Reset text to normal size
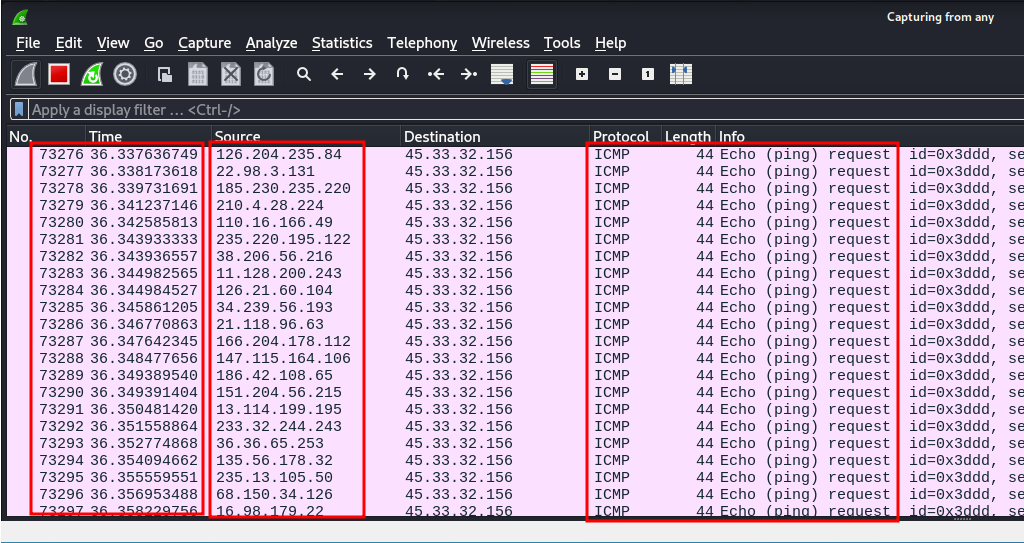 point(647,74)
